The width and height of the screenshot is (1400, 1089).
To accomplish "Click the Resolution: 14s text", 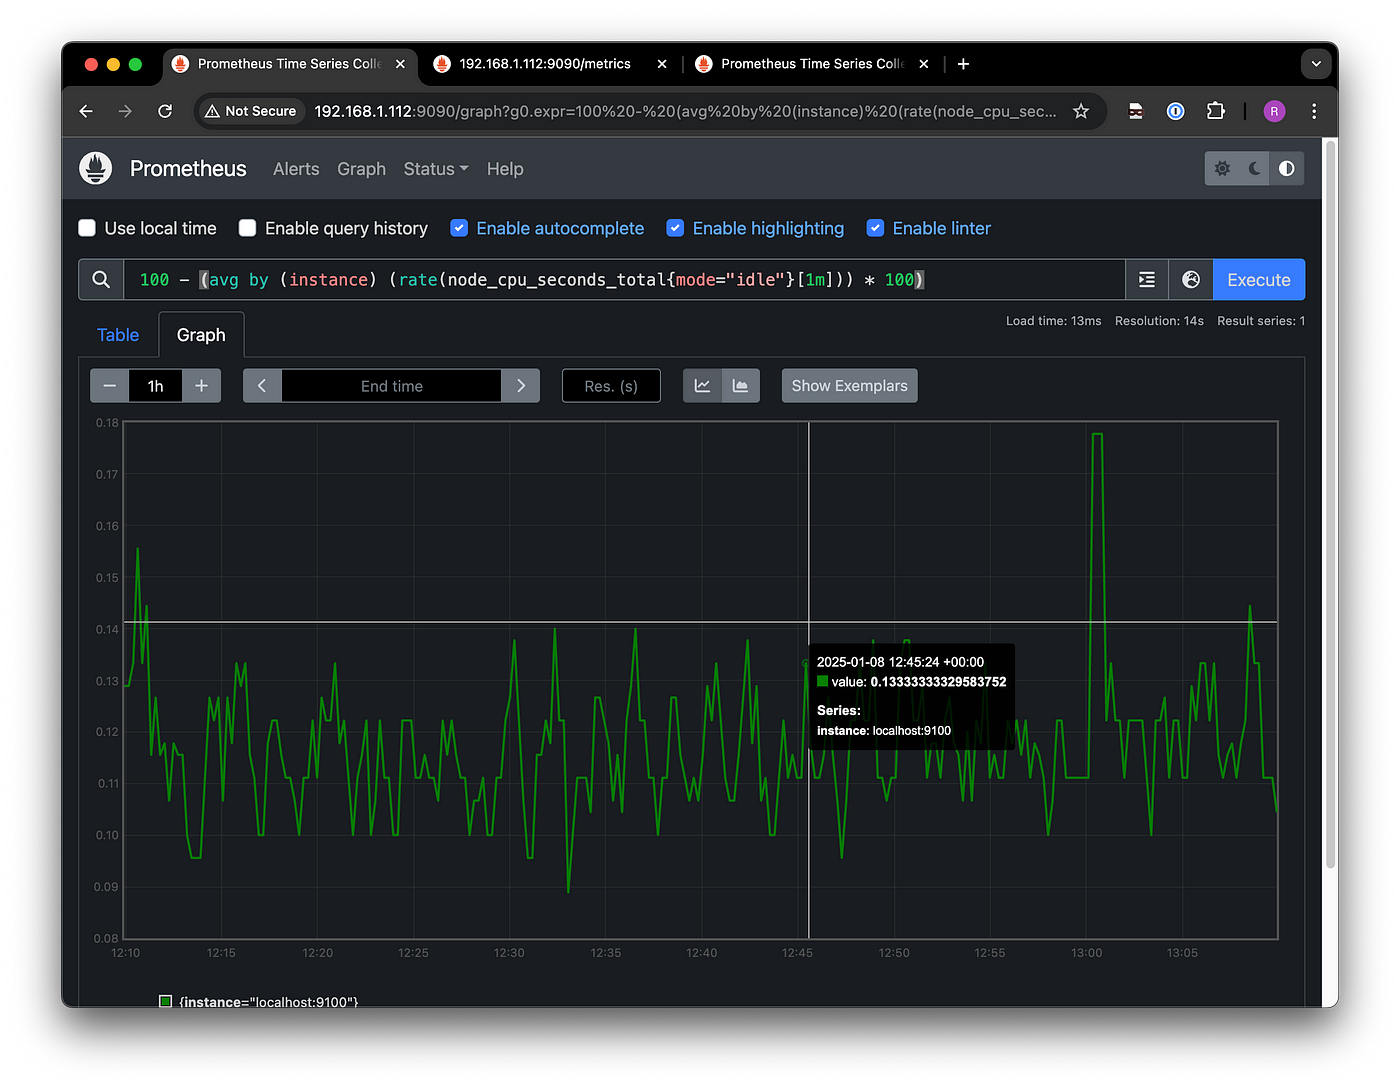I will (x=1159, y=321).
